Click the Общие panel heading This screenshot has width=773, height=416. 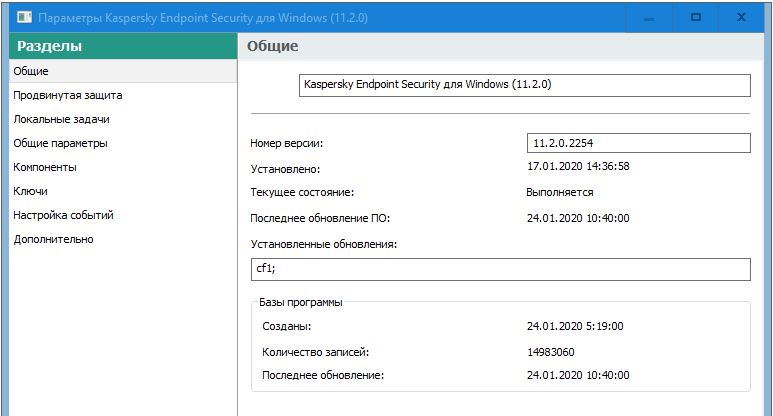(273, 46)
